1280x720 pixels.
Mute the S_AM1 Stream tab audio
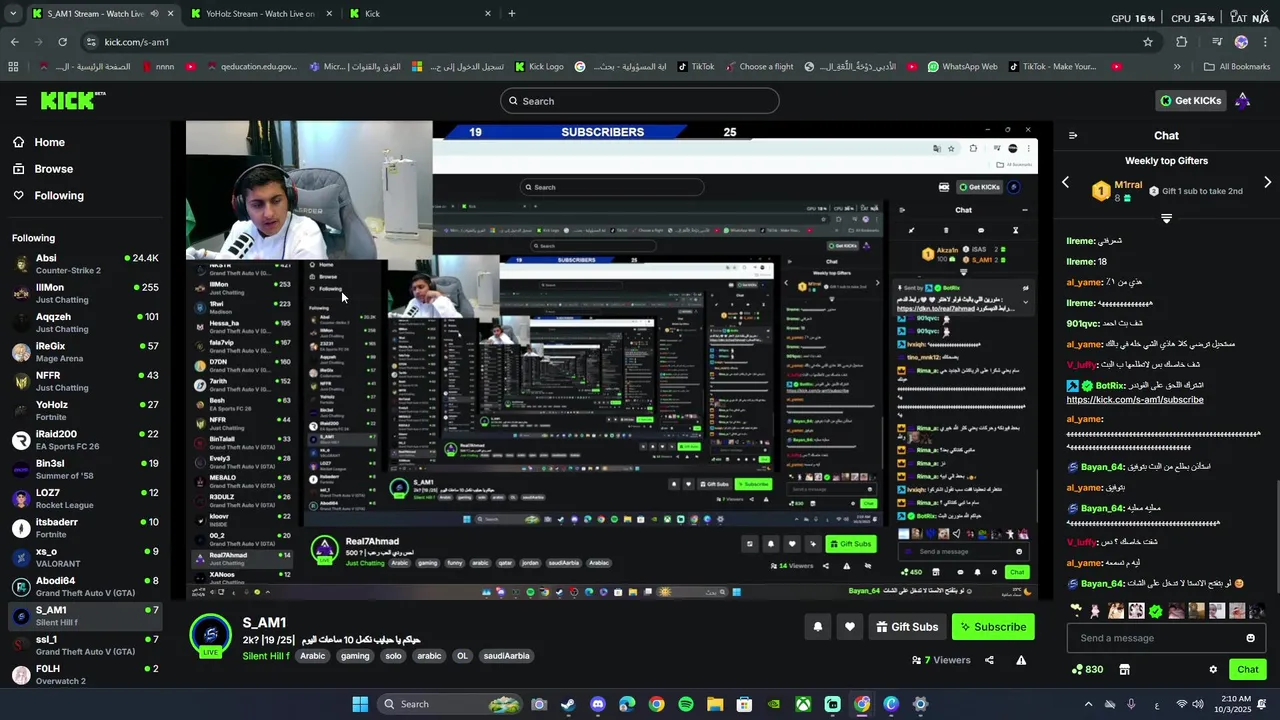click(153, 13)
